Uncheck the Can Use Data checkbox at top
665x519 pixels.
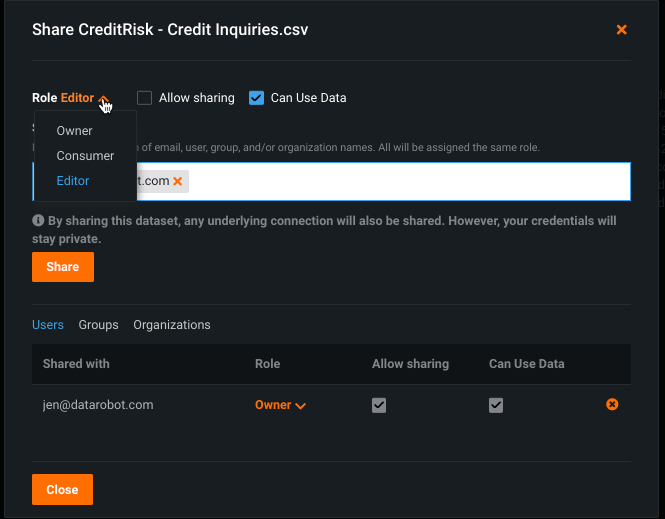[256, 98]
